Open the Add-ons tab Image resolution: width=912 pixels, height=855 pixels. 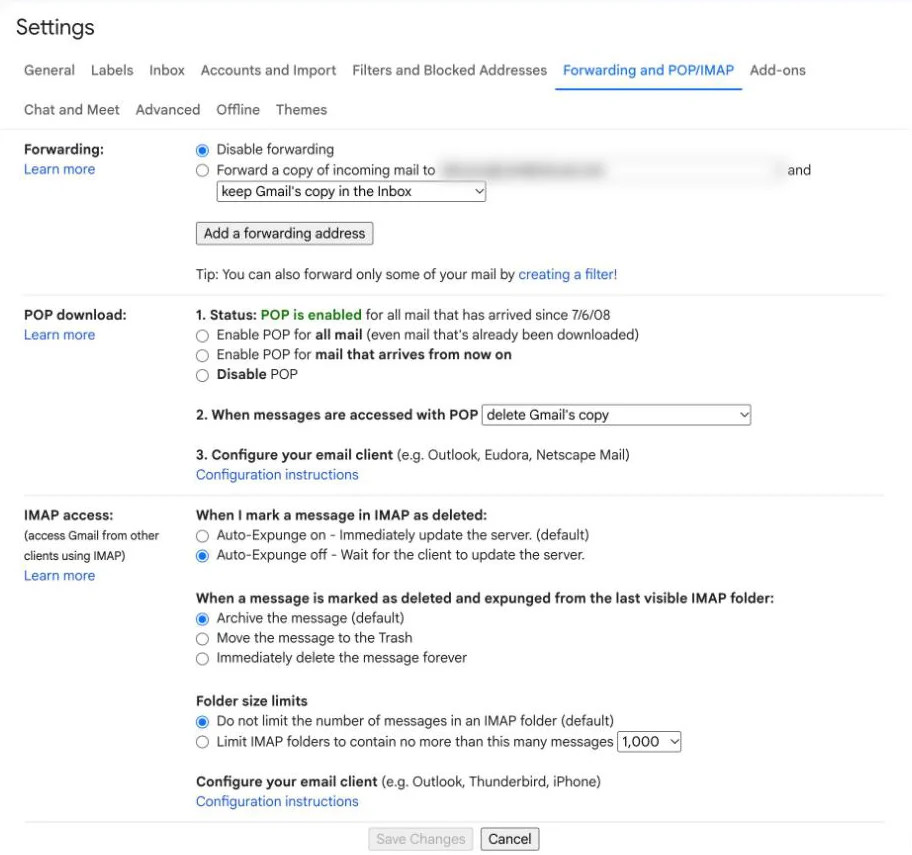[778, 70]
